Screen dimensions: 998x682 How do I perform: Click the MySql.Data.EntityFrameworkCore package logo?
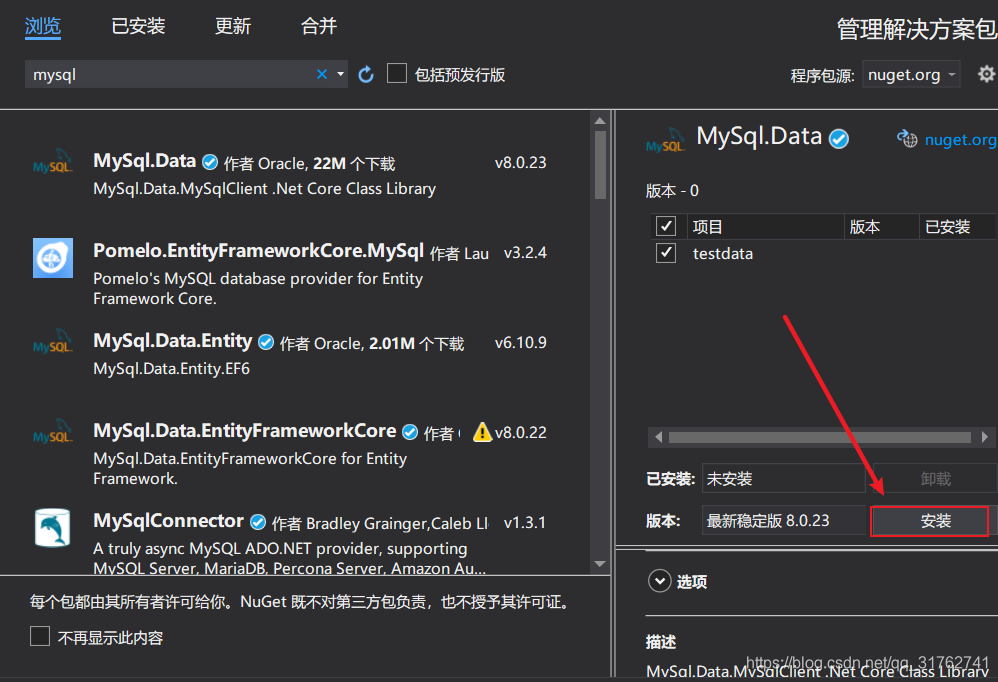(53, 432)
